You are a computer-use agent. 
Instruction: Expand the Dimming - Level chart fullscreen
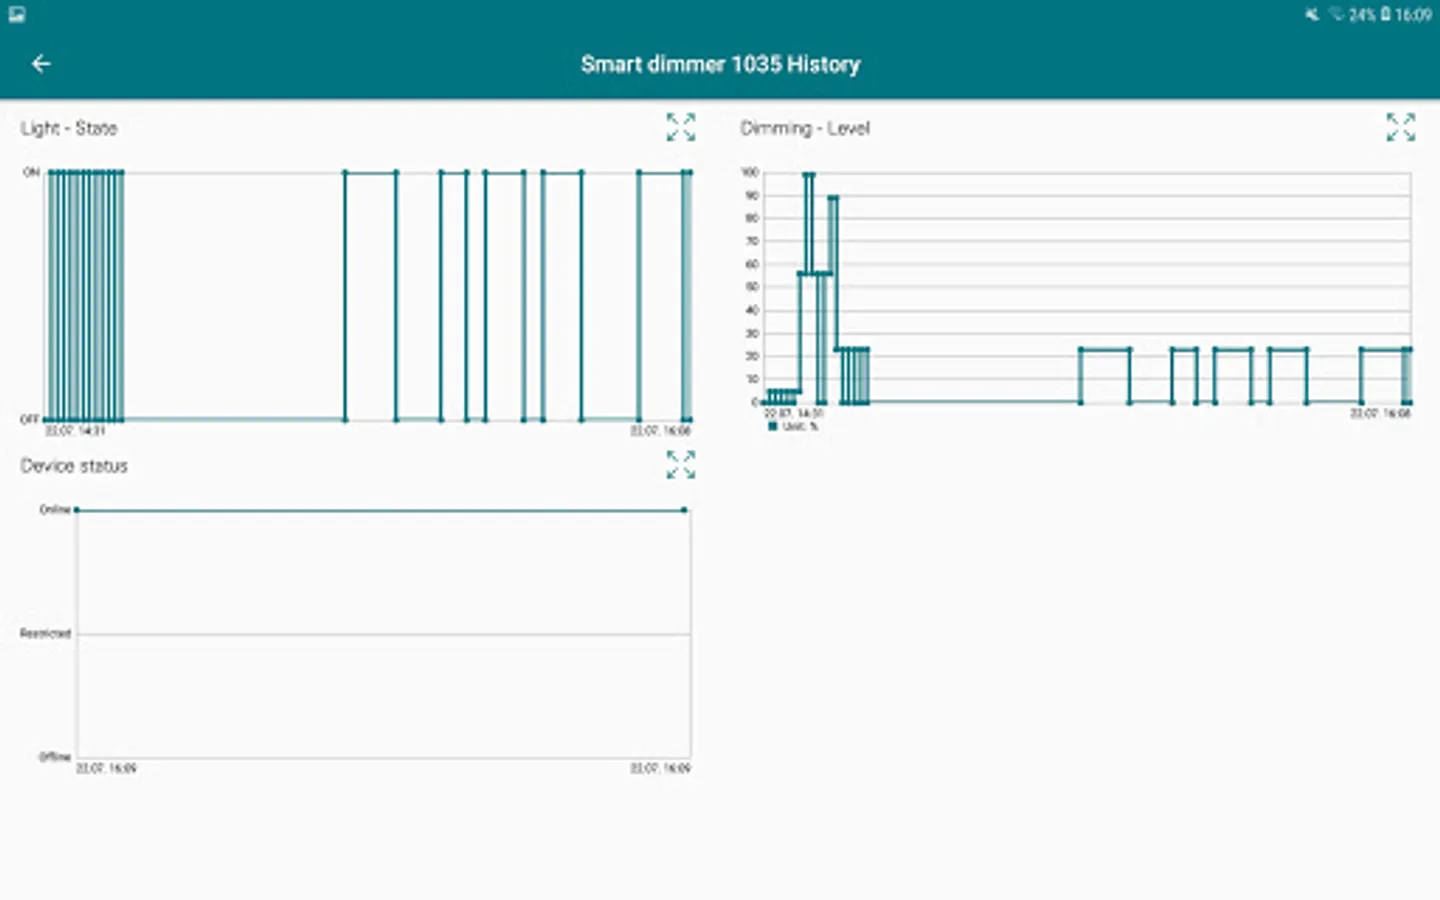coord(1401,127)
